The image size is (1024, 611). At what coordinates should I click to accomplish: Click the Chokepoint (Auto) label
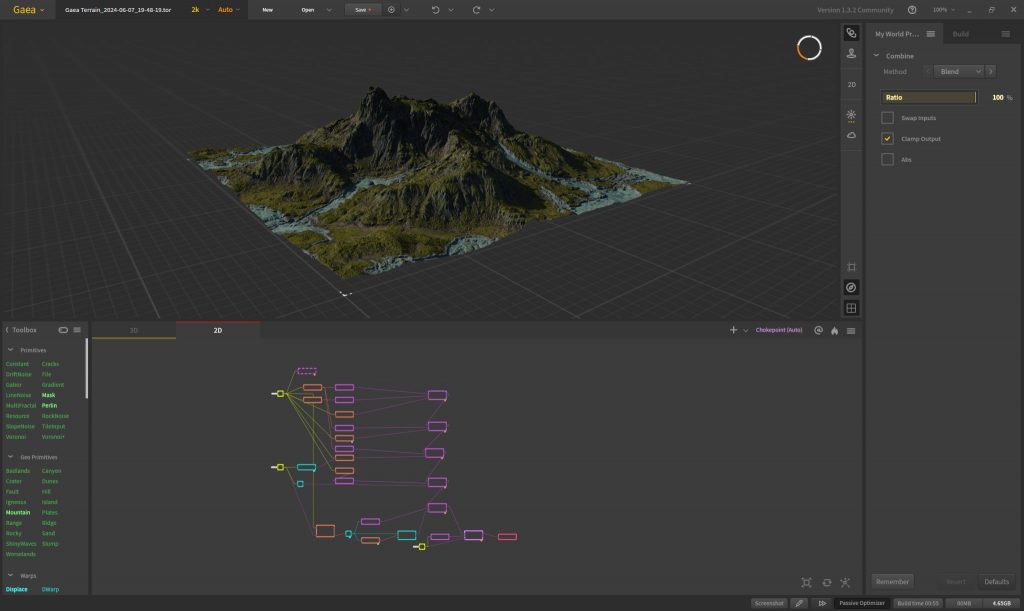tap(779, 330)
